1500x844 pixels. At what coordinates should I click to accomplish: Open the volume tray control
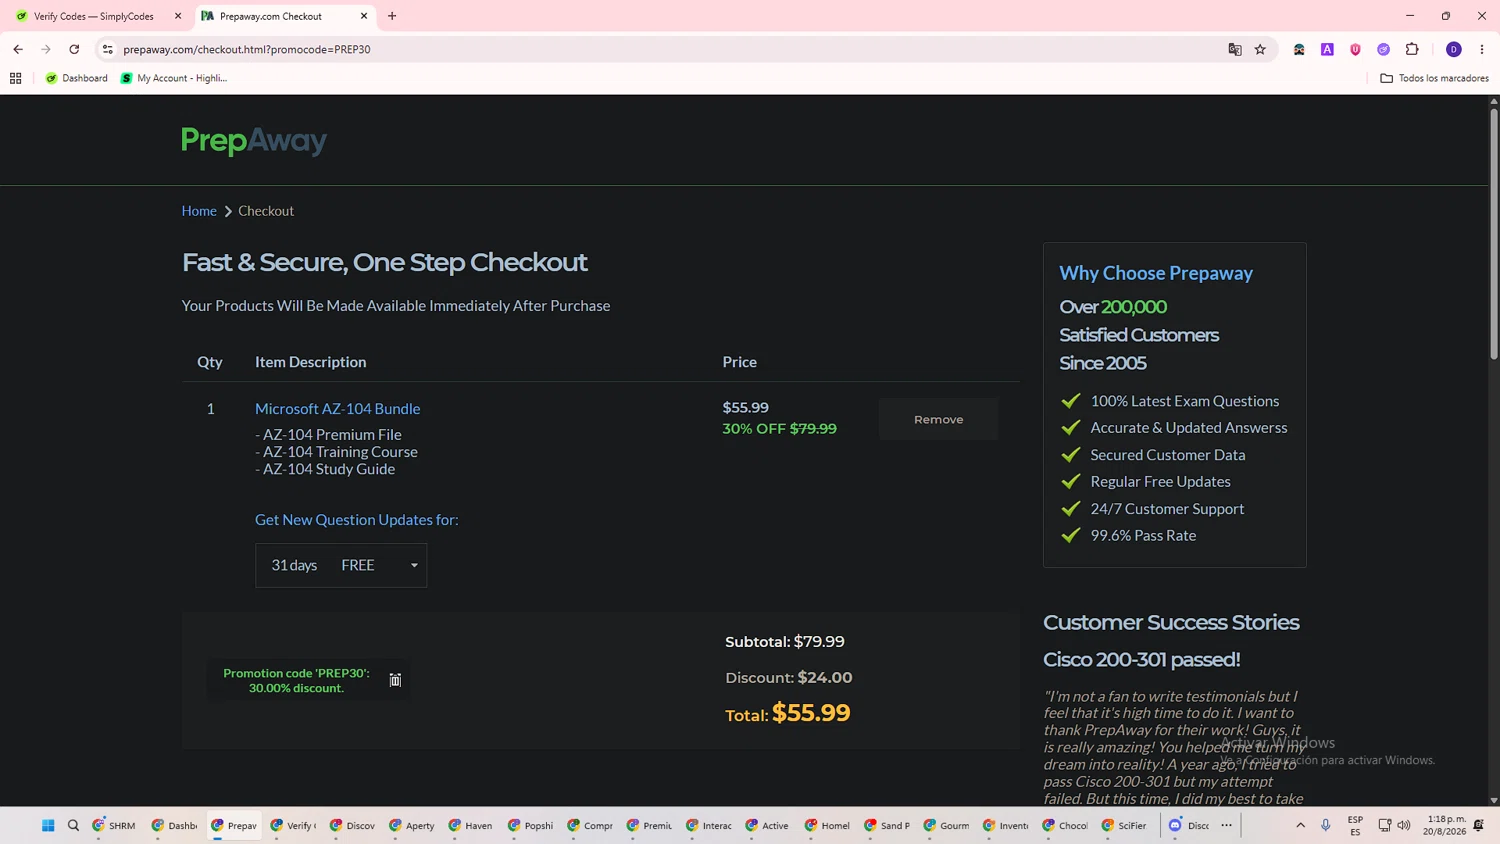pyautogui.click(x=1404, y=825)
